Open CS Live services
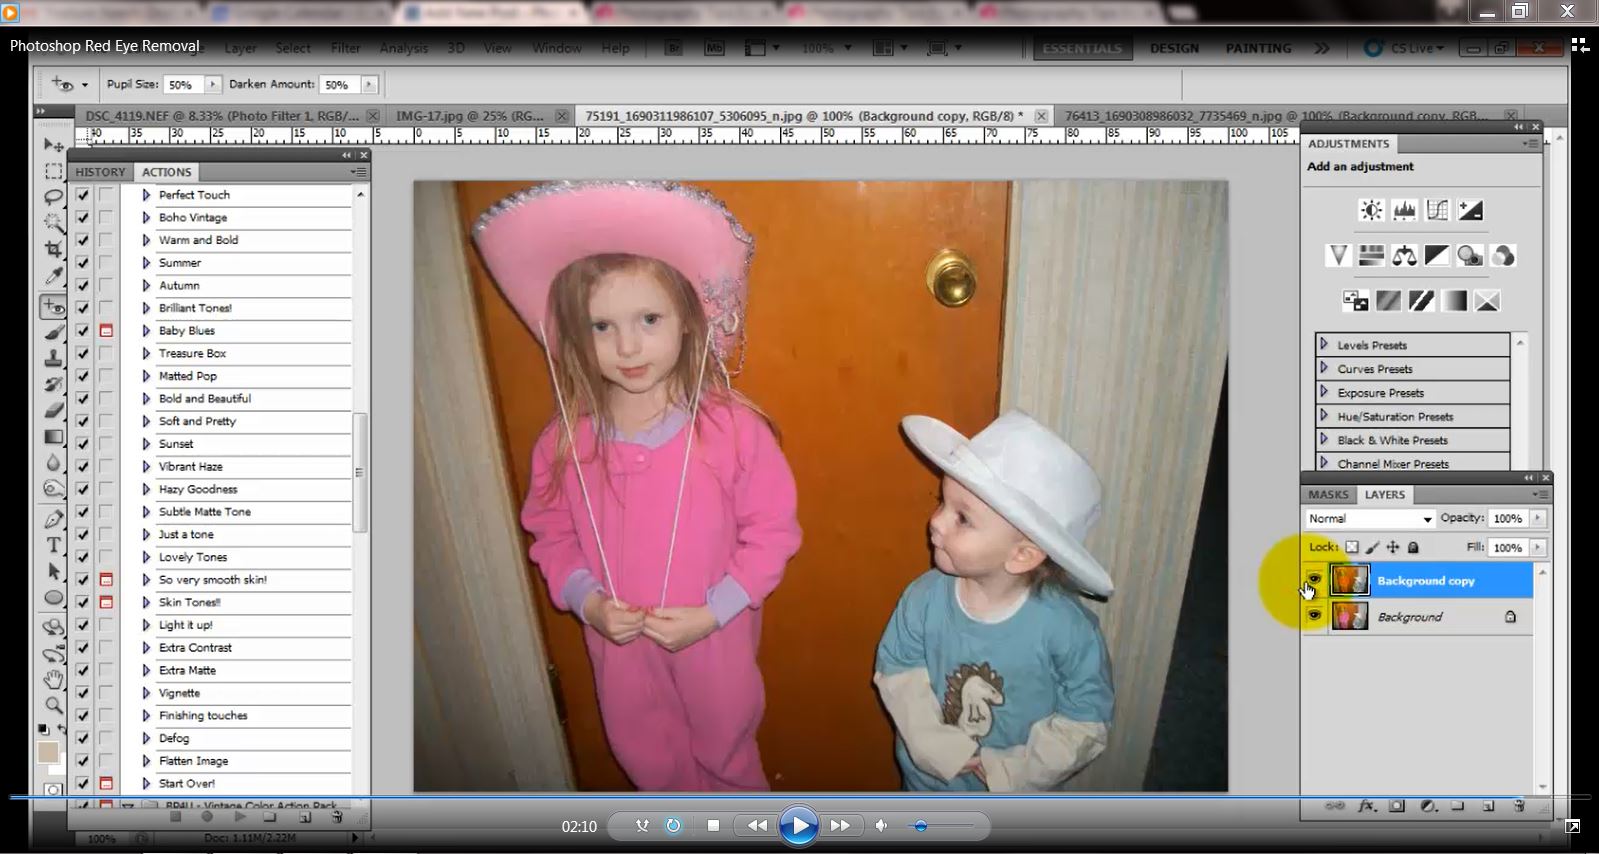1599x854 pixels. (x=1402, y=48)
